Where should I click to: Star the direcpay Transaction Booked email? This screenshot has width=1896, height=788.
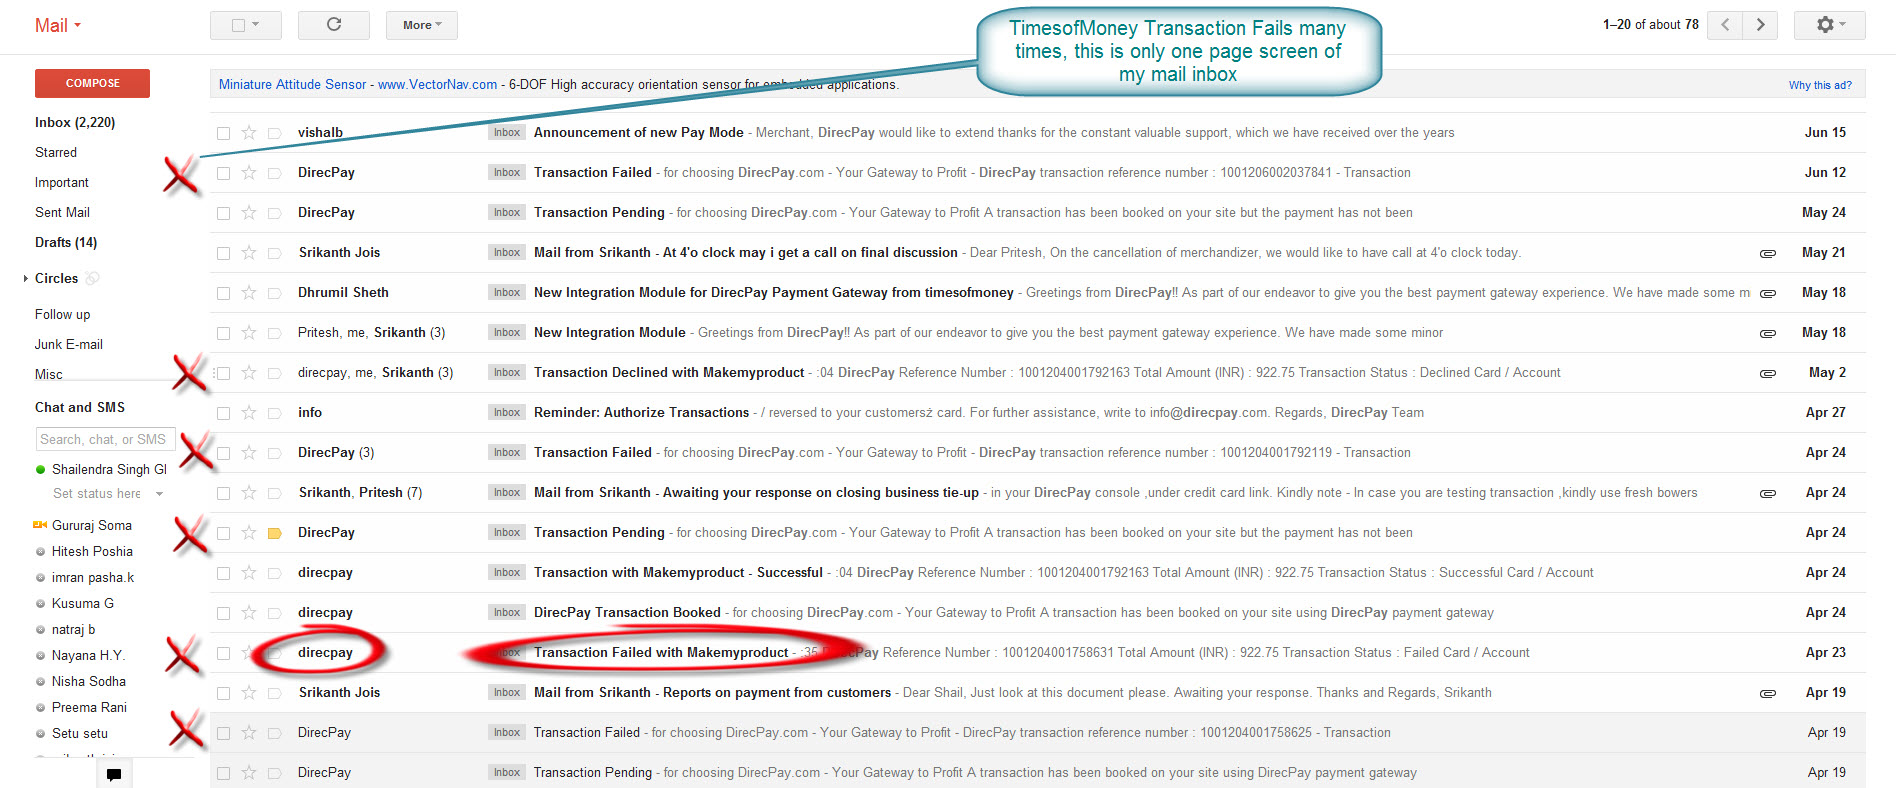pos(249,612)
